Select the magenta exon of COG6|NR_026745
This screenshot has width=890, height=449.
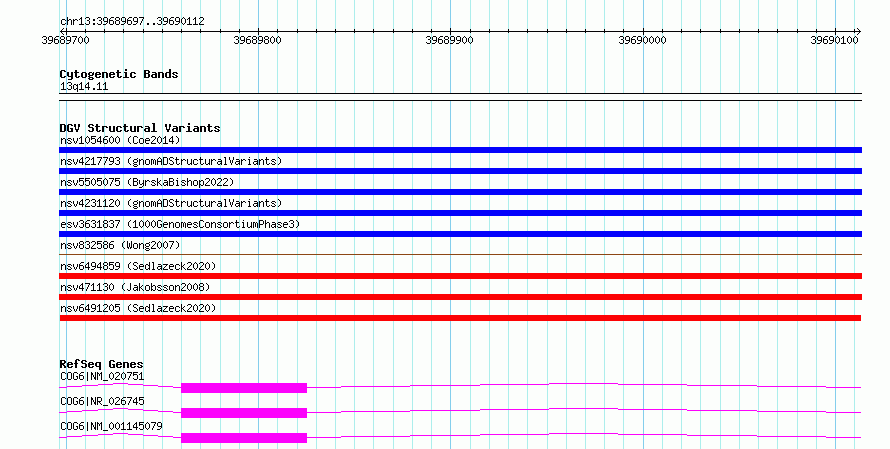(x=244, y=413)
